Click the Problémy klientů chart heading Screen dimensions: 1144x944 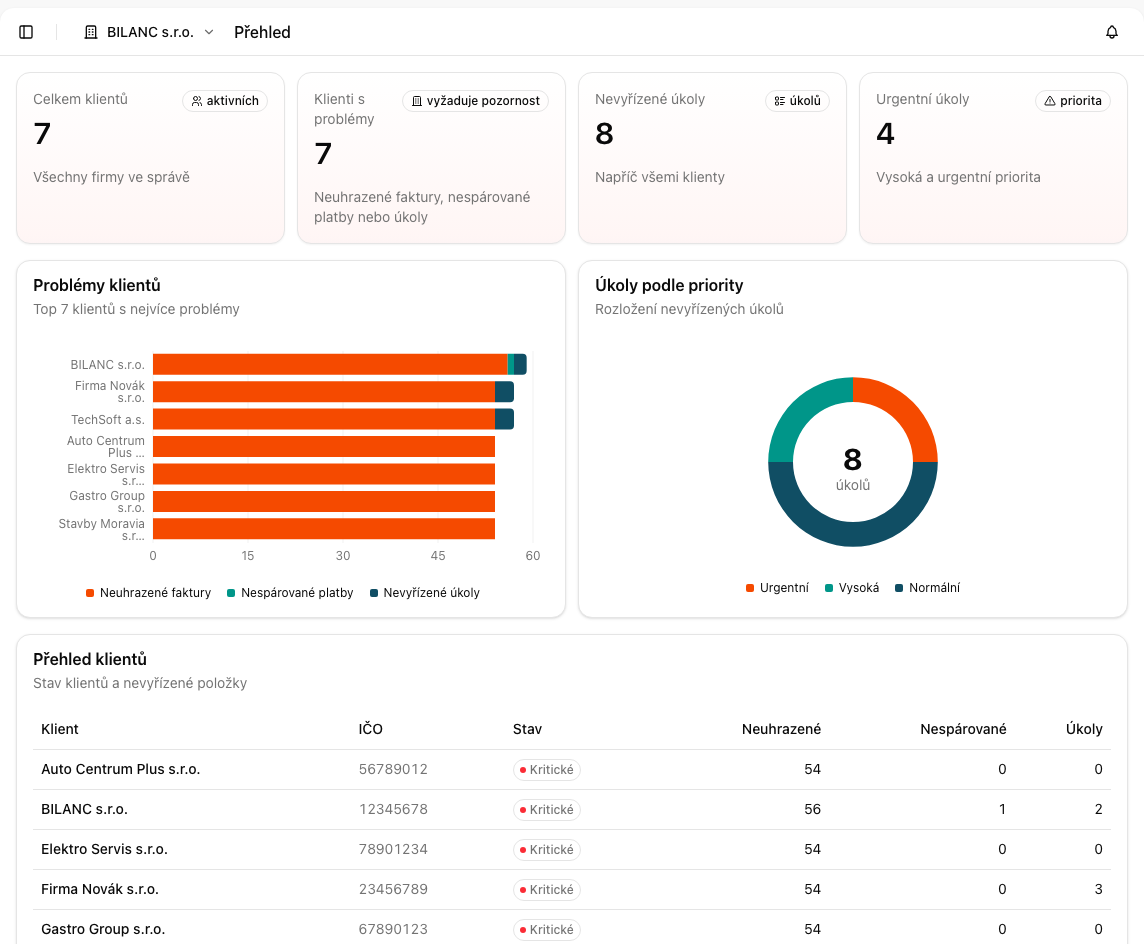pyautogui.click(x=97, y=285)
